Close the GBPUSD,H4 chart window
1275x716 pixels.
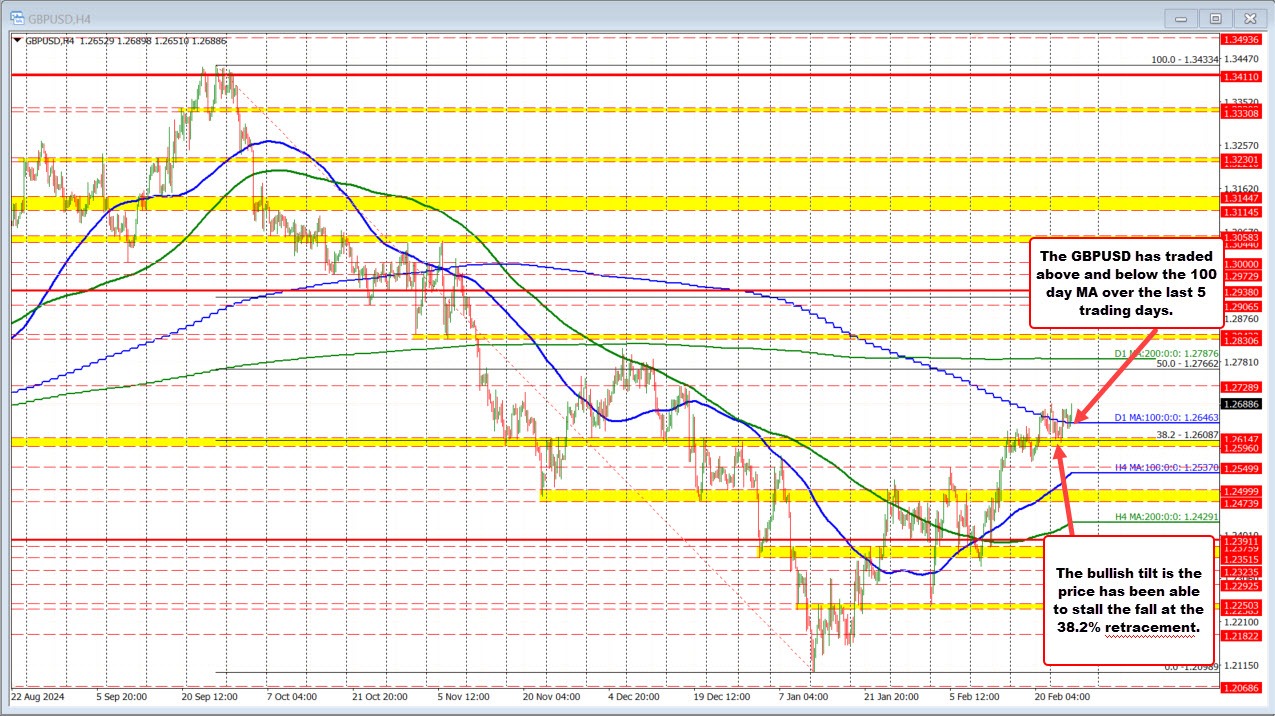pos(1249,17)
